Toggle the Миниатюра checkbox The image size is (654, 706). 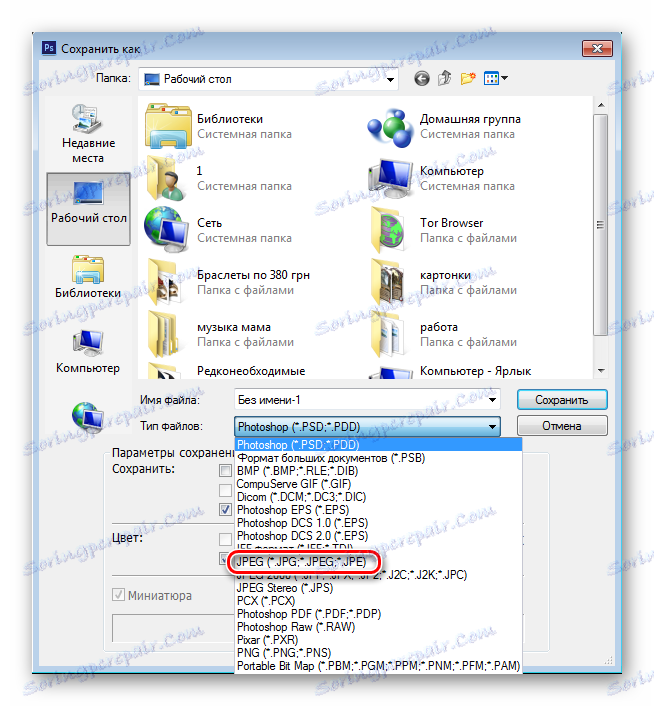click(x=118, y=595)
